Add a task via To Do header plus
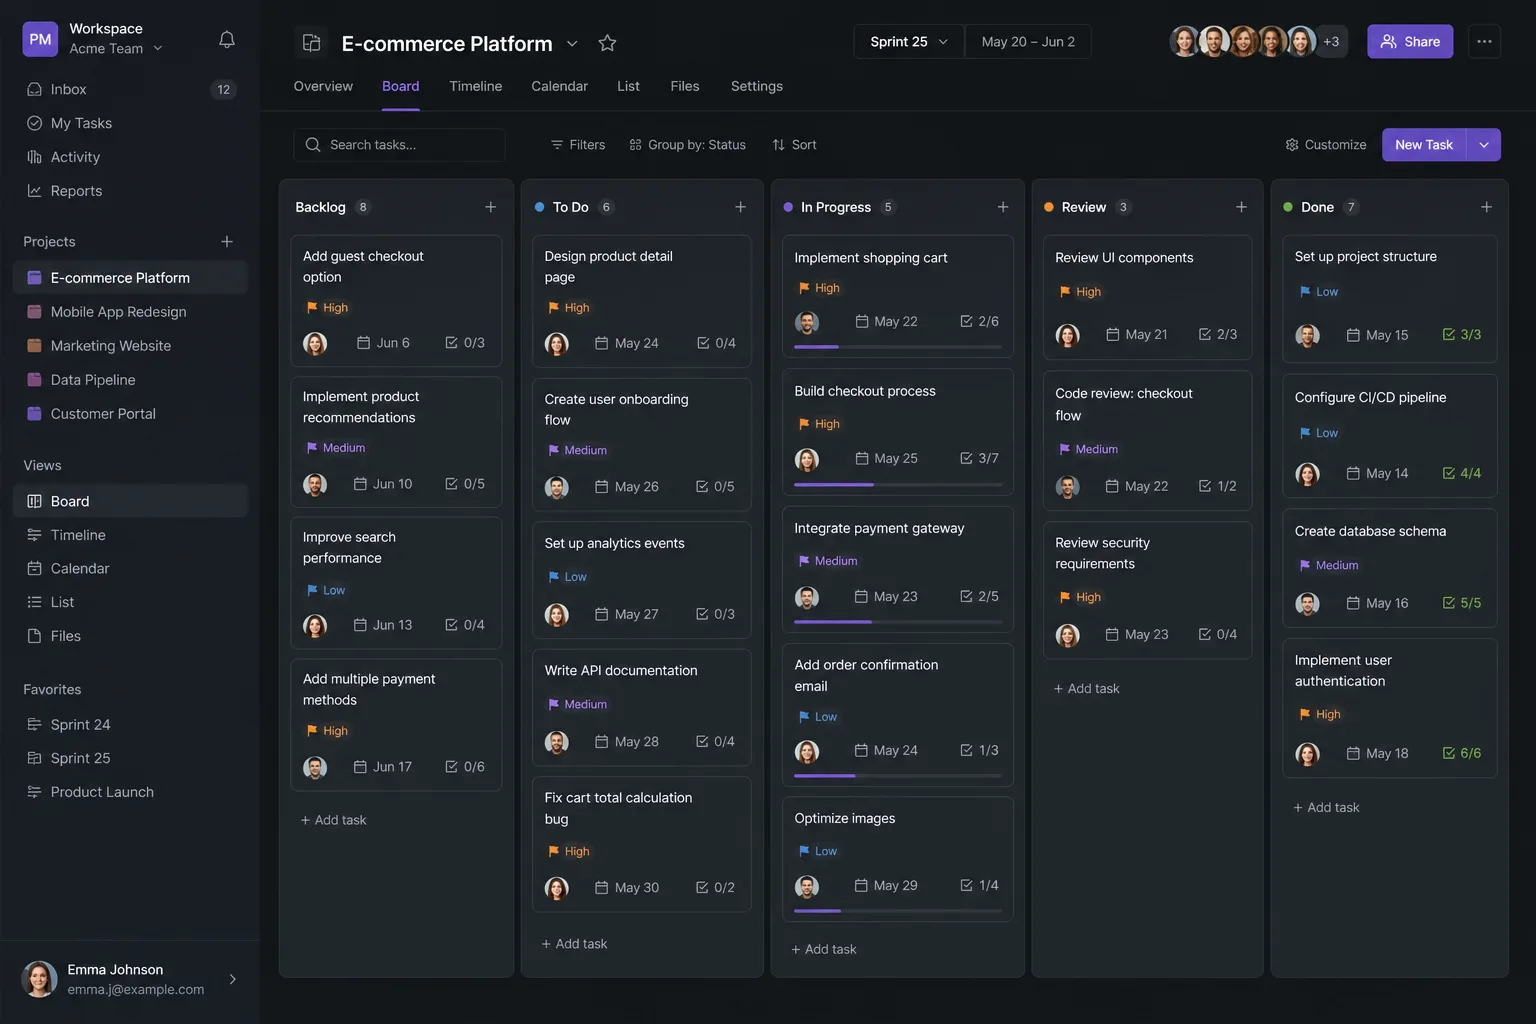Image resolution: width=1536 pixels, height=1024 pixels. tap(740, 207)
